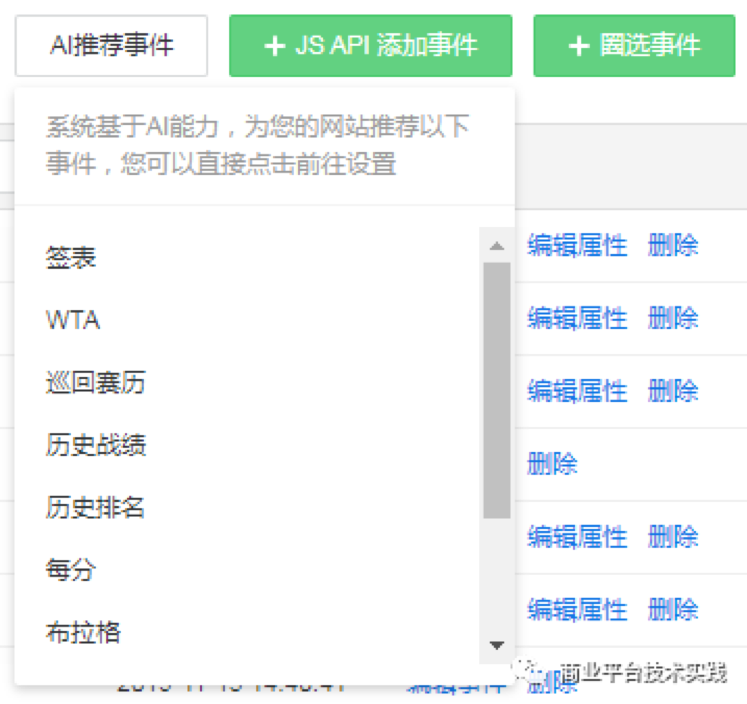This screenshot has height=704, width=747.
Task: Click 编辑属性 in the third table row
Action: [577, 391]
